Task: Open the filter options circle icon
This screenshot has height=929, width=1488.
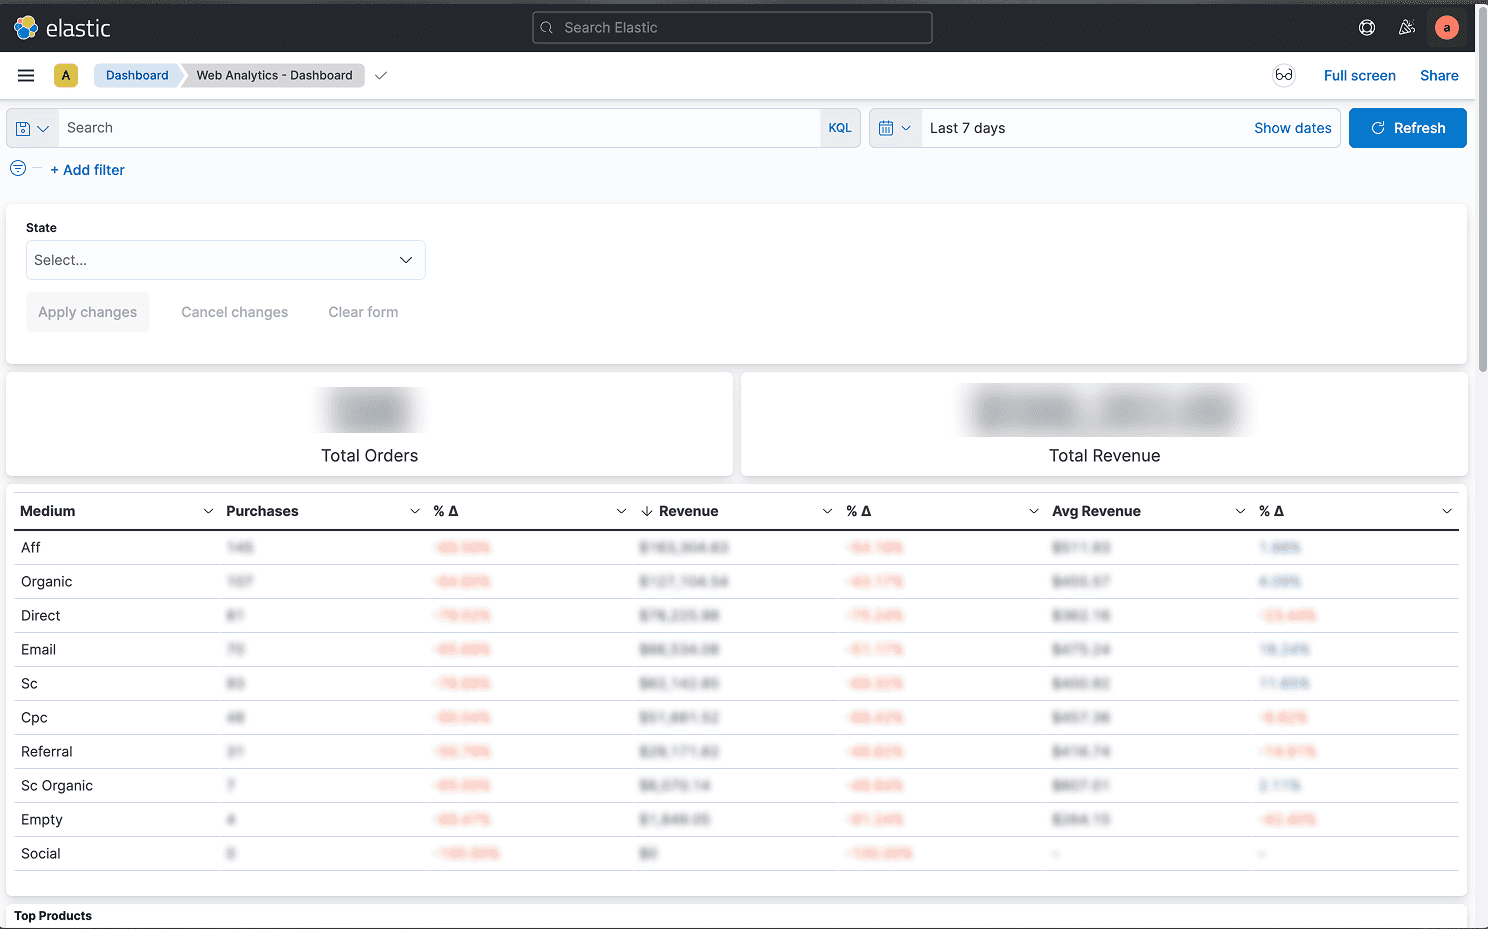Action: [x=18, y=168]
